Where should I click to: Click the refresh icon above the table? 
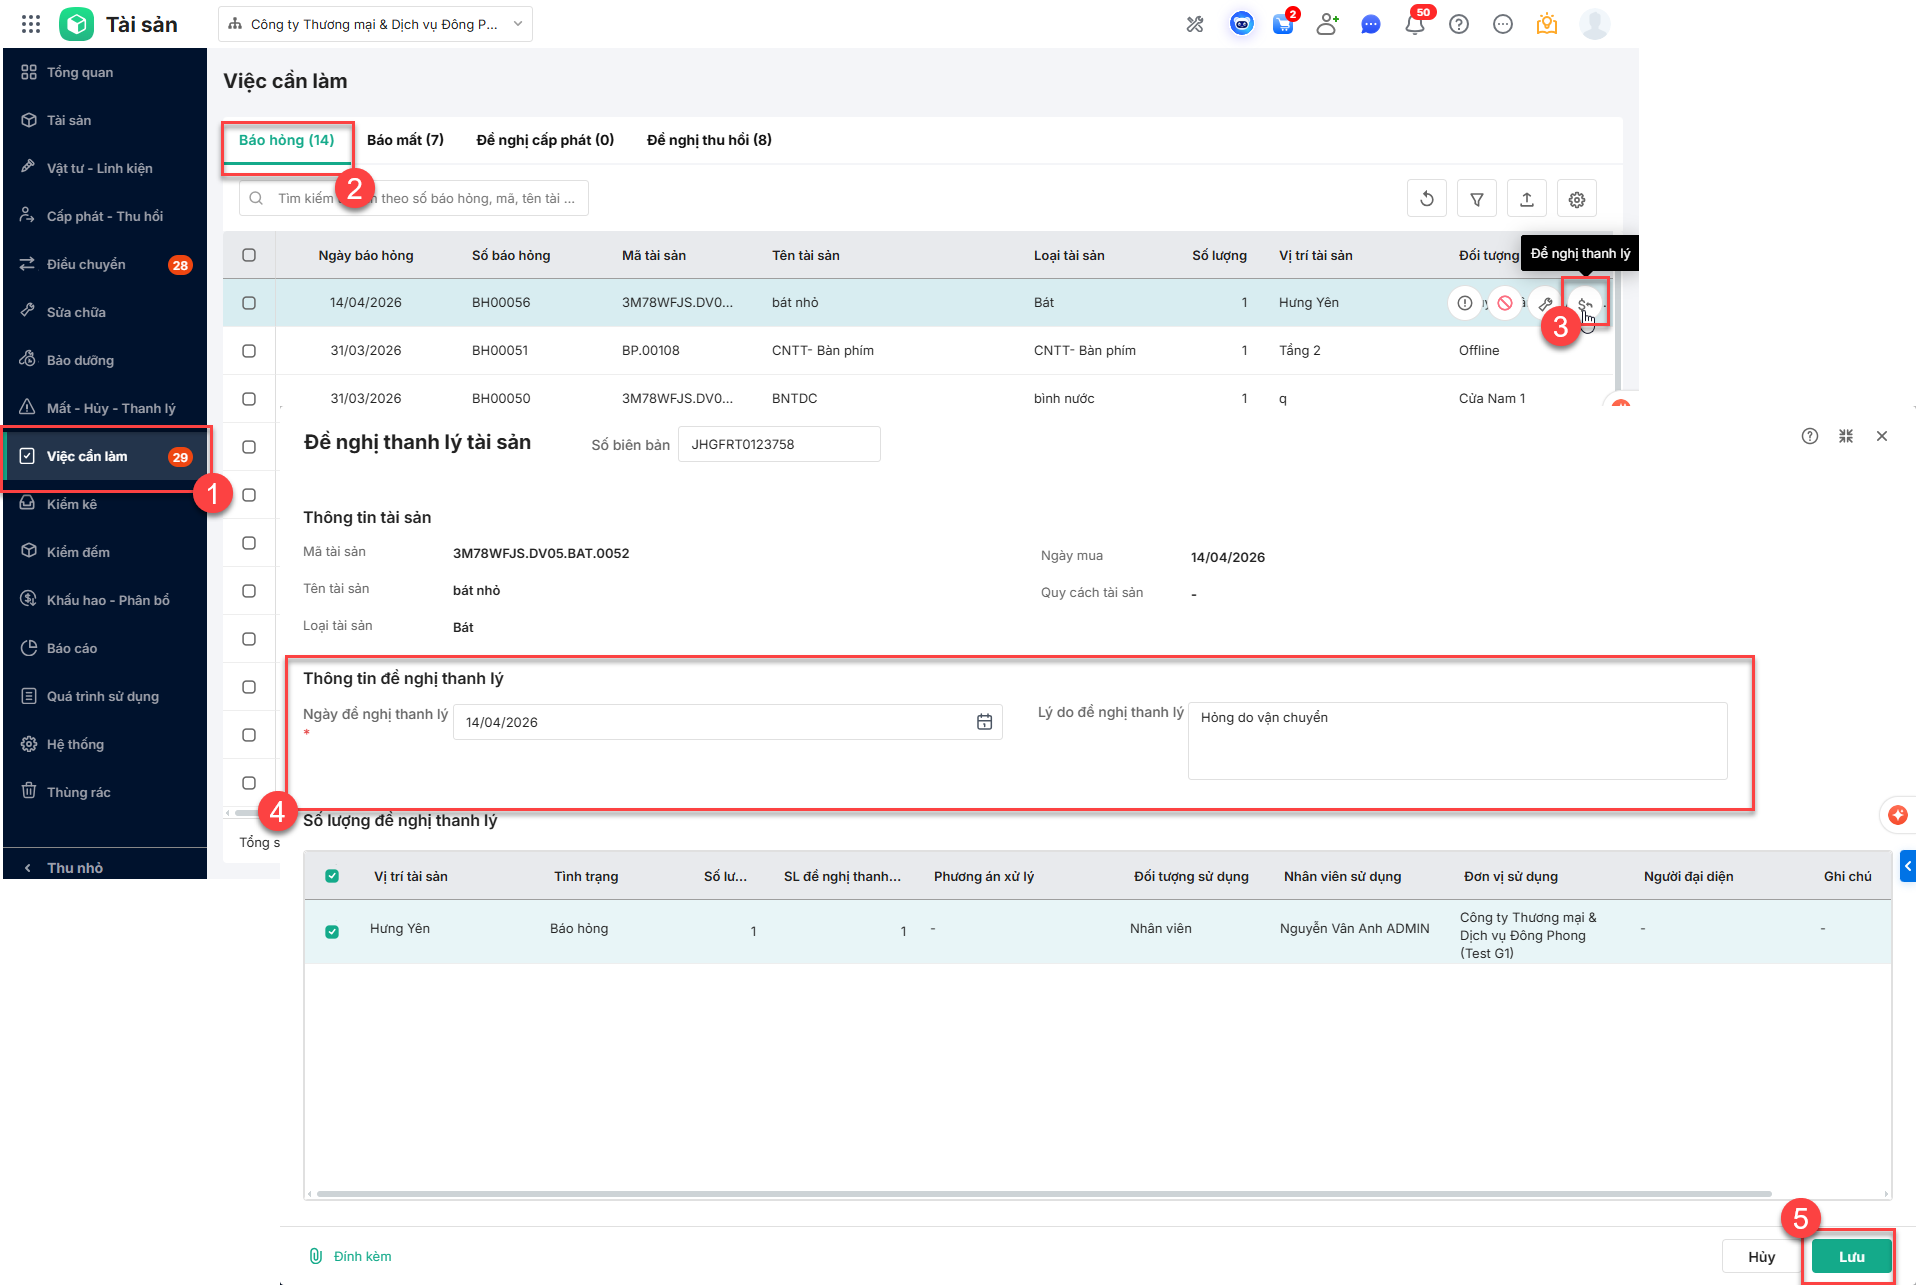tap(1426, 199)
